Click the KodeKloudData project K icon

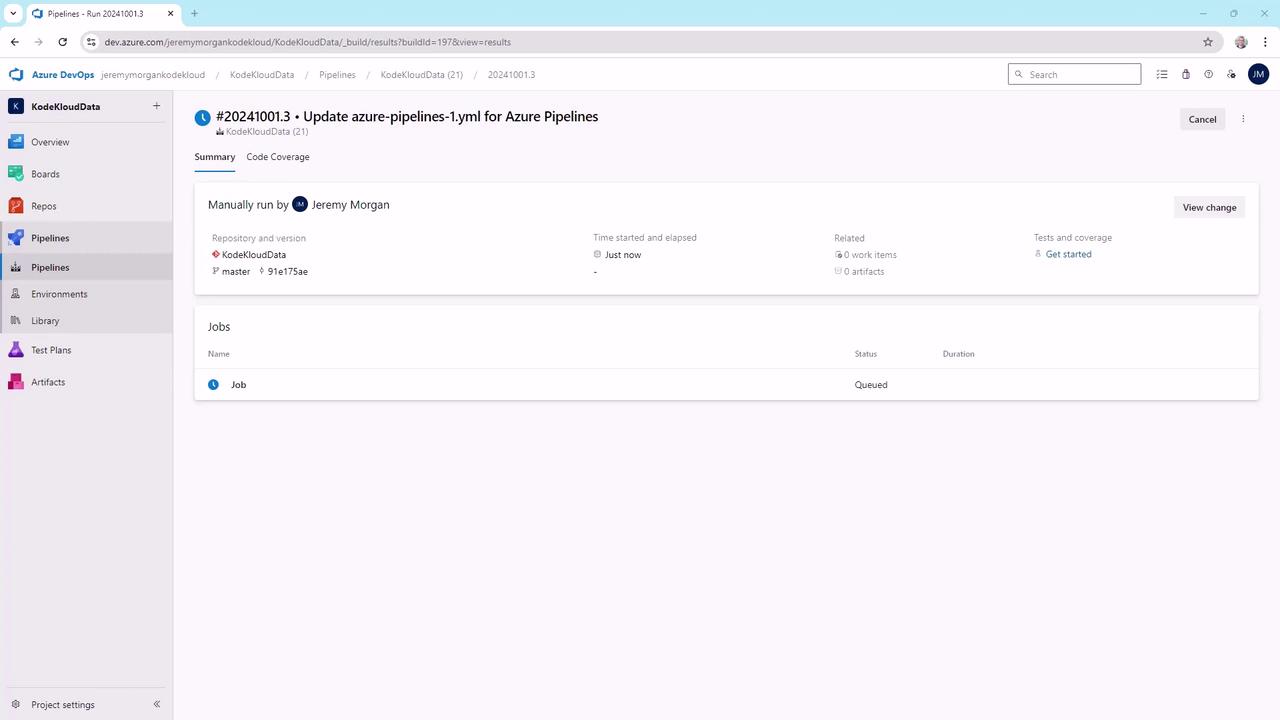pyautogui.click(x=16, y=106)
